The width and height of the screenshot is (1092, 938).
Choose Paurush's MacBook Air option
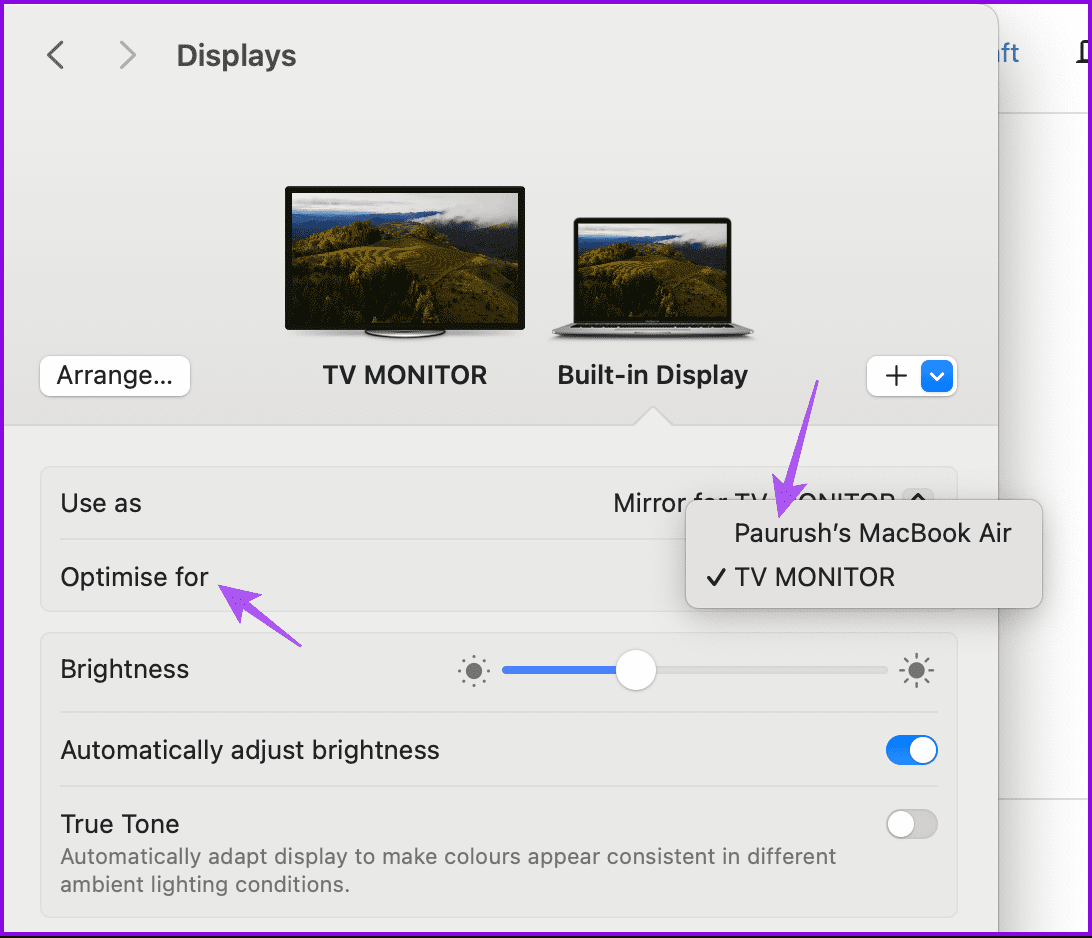864,533
